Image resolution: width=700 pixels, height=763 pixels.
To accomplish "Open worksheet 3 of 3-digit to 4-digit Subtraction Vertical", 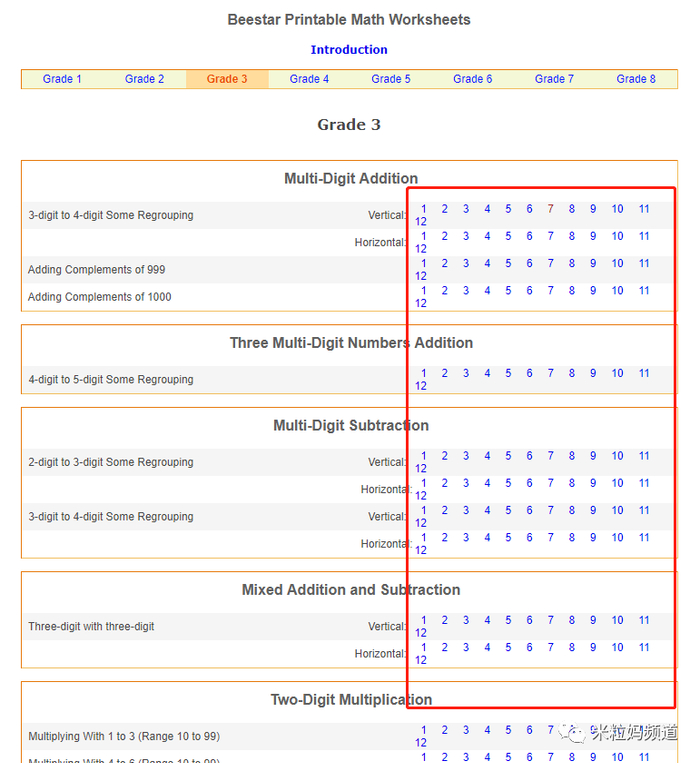I will pos(466,510).
